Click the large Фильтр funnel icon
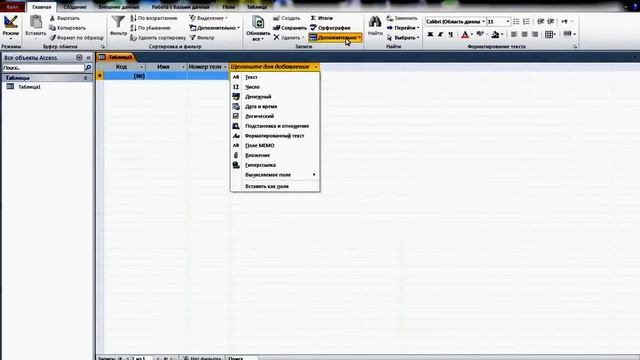Viewport: 640px width, 360px height. point(118,22)
